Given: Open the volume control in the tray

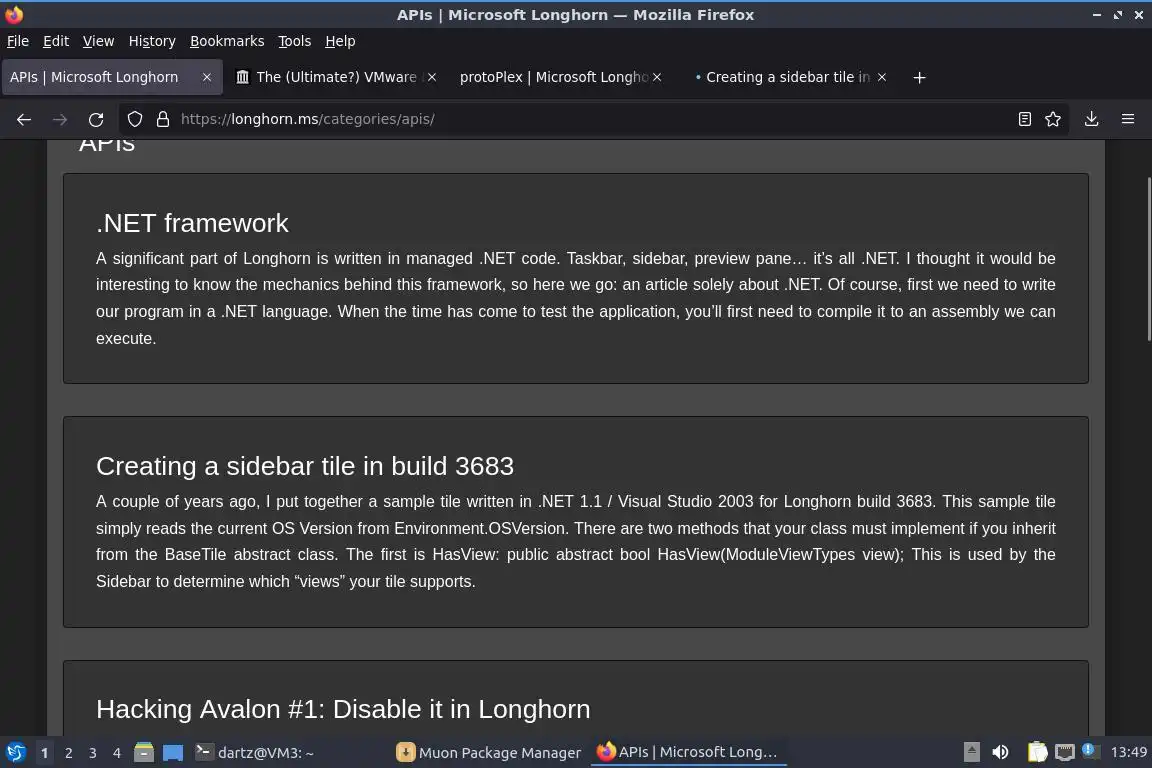Looking at the screenshot, I should (1000, 752).
